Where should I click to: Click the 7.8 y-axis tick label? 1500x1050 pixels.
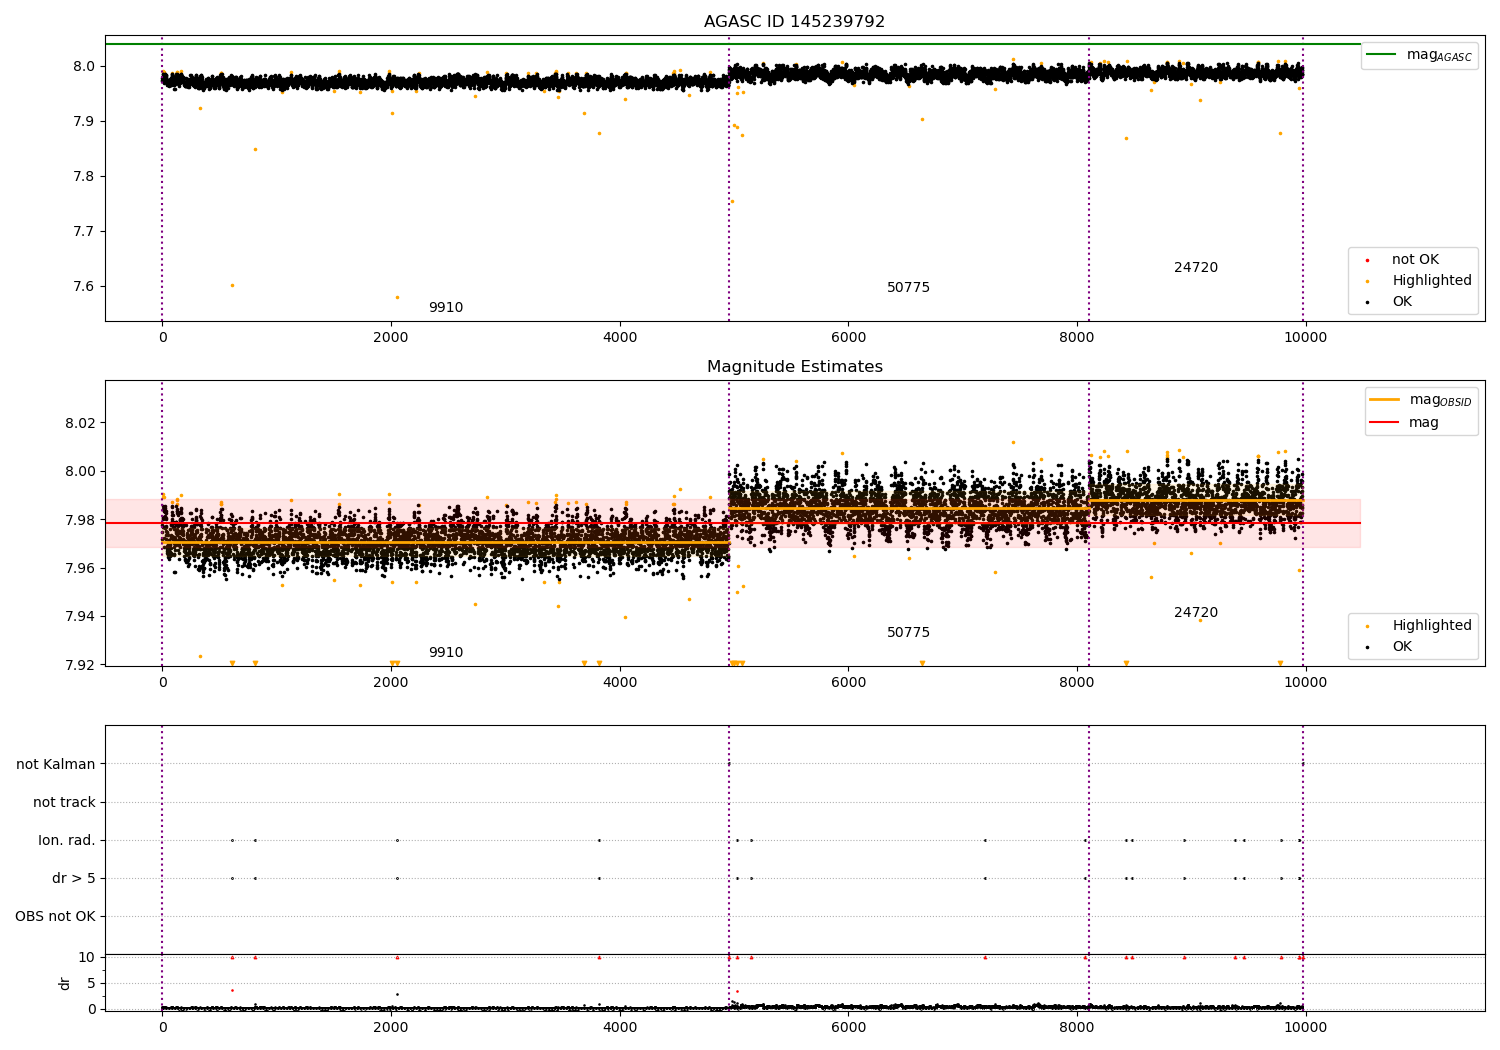pos(85,177)
